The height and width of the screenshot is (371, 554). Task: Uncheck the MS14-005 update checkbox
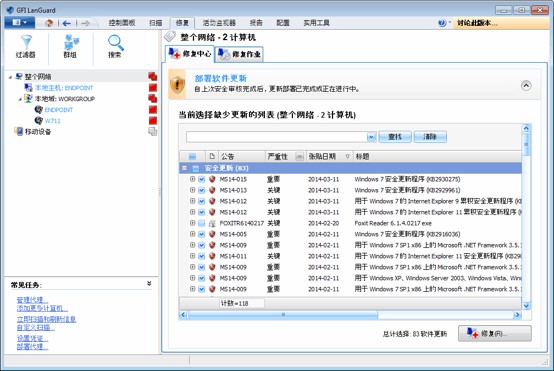201,234
